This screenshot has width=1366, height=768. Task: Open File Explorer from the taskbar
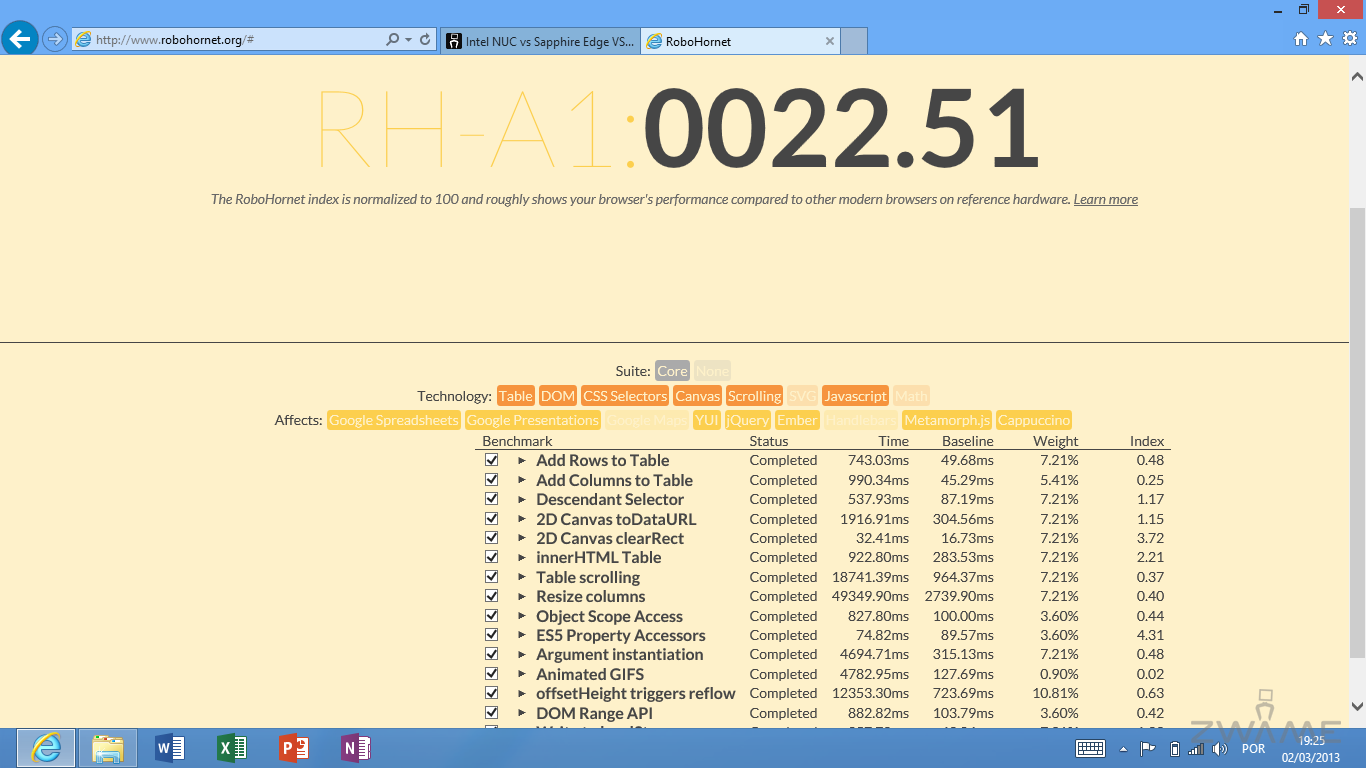pos(108,748)
